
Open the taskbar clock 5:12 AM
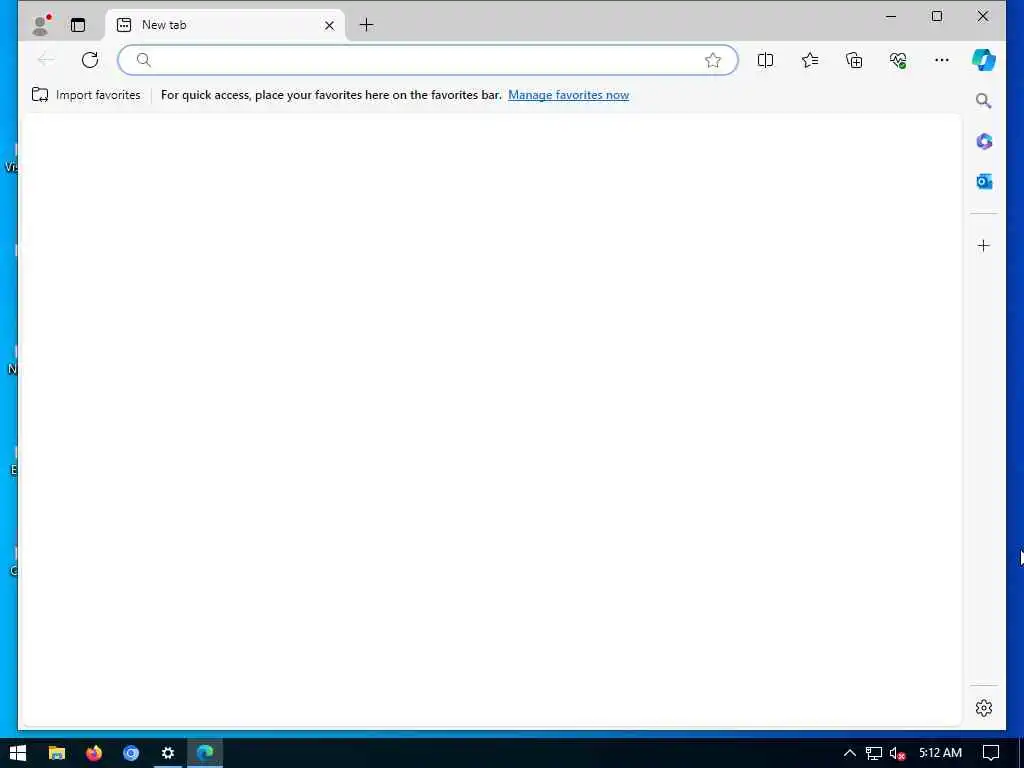pos(940,753)
